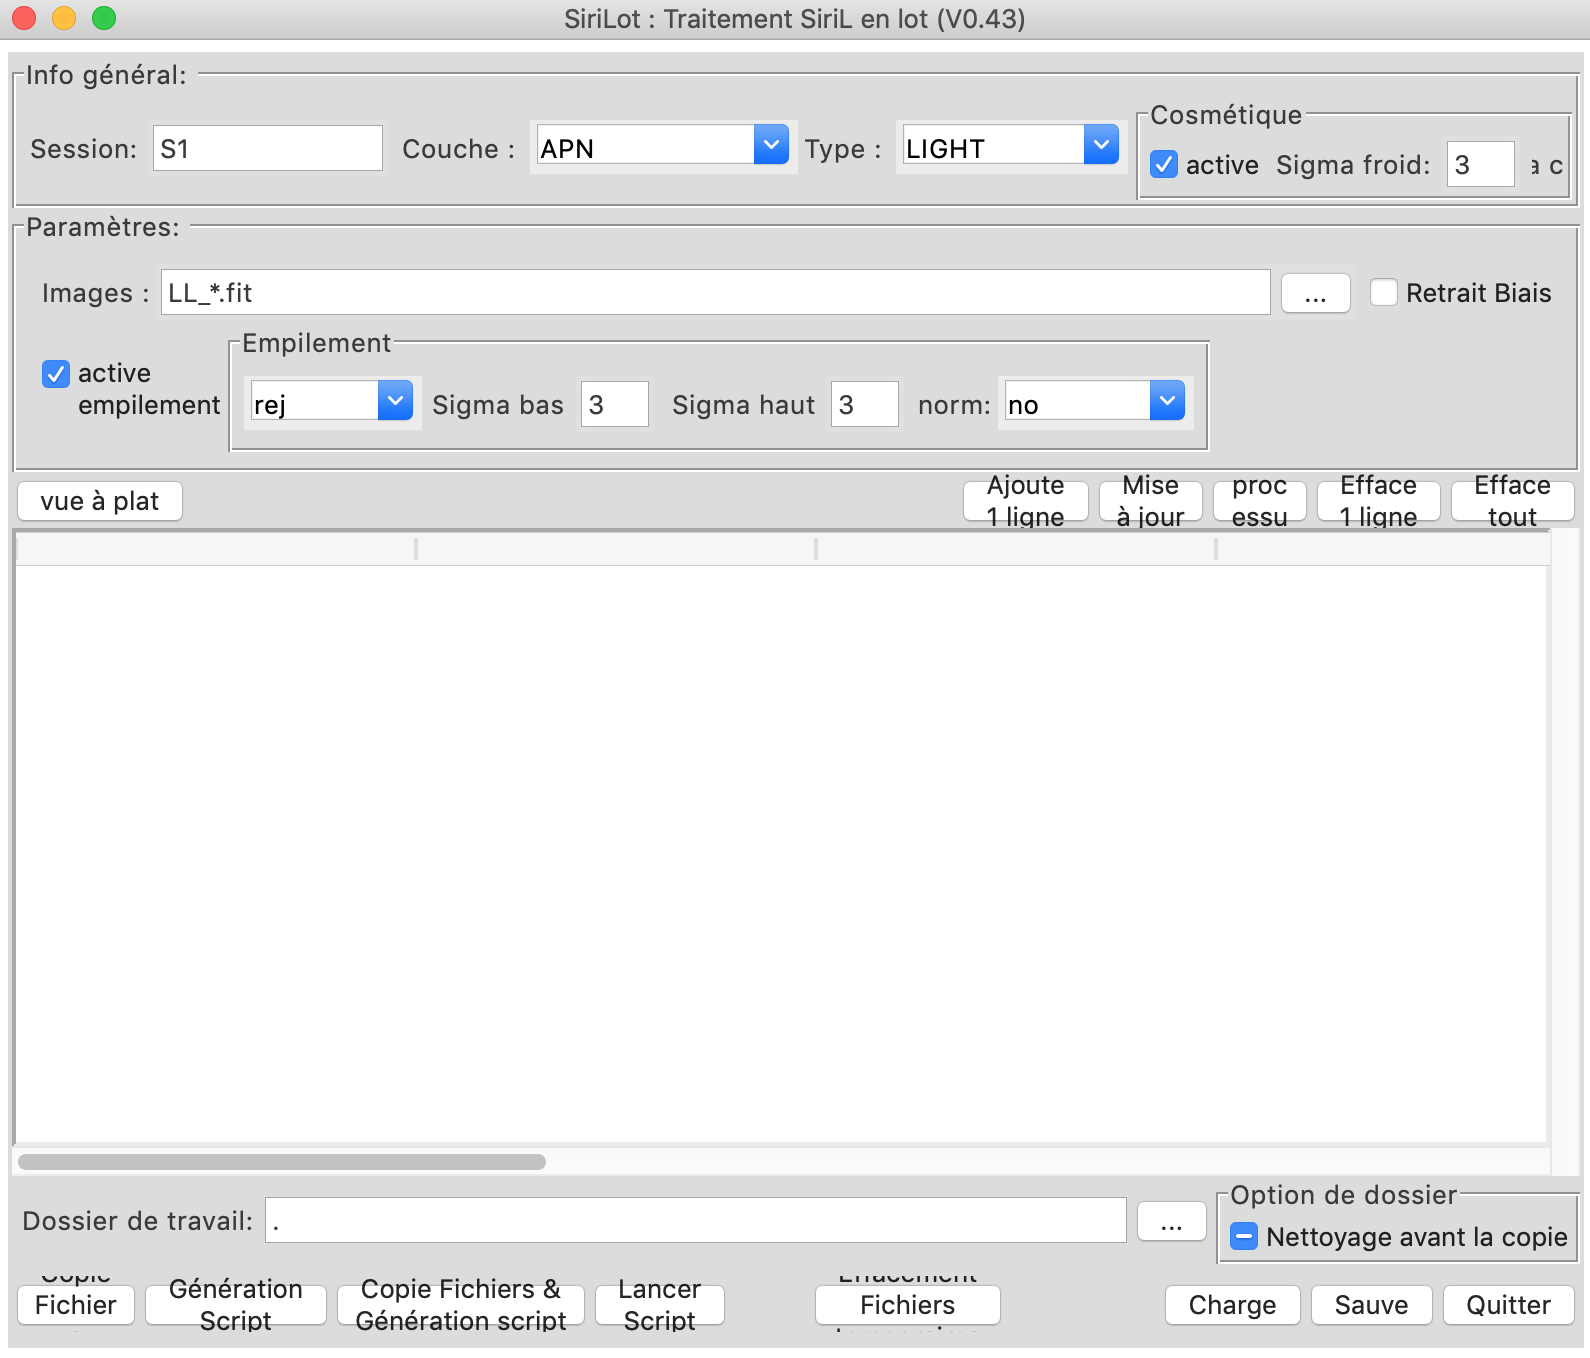Open the stacking method dropdown showing rej

(331, 403)
